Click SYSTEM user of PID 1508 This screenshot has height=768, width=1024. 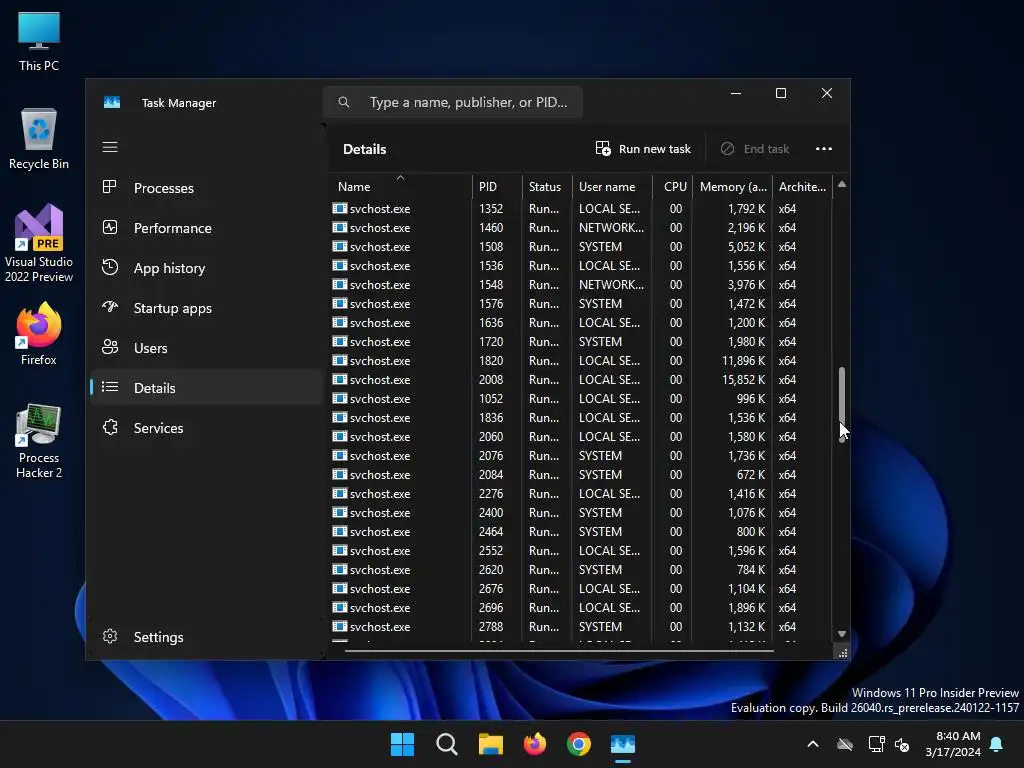(x=600, y=247)
